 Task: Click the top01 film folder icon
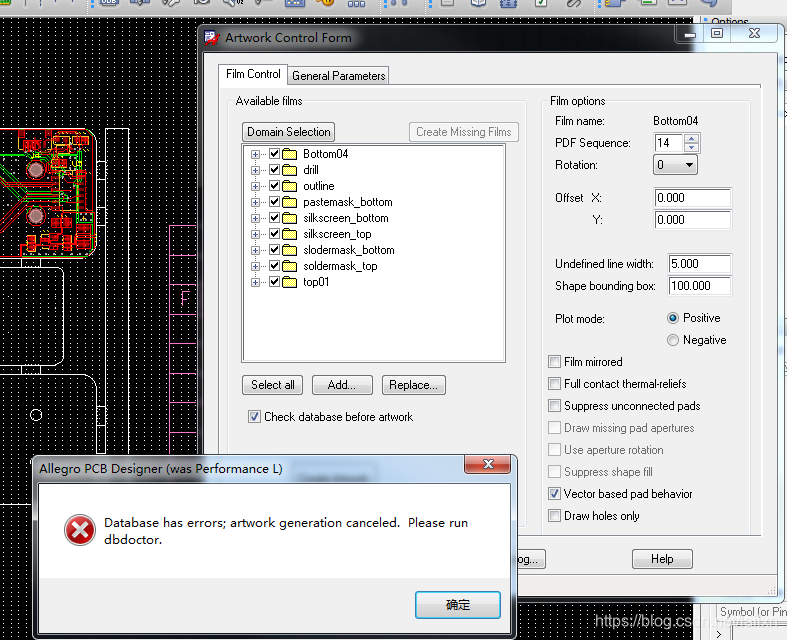(x=290, y=282)
